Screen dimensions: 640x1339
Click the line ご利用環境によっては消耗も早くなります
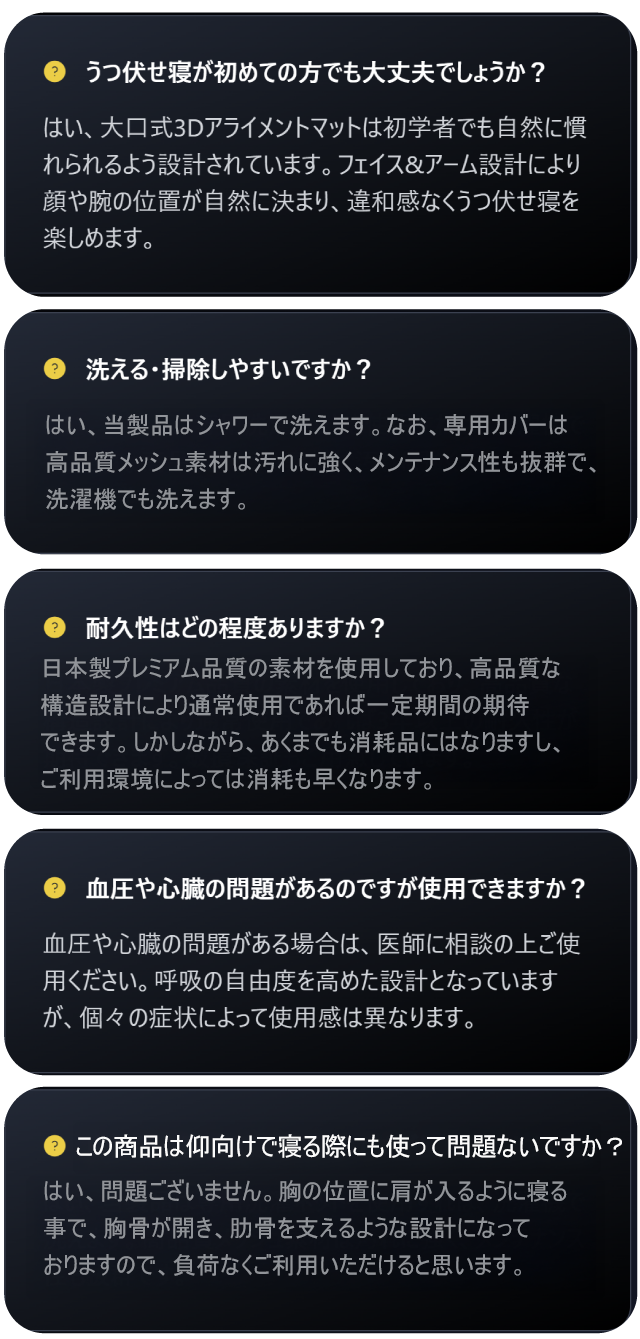[238, 780]
